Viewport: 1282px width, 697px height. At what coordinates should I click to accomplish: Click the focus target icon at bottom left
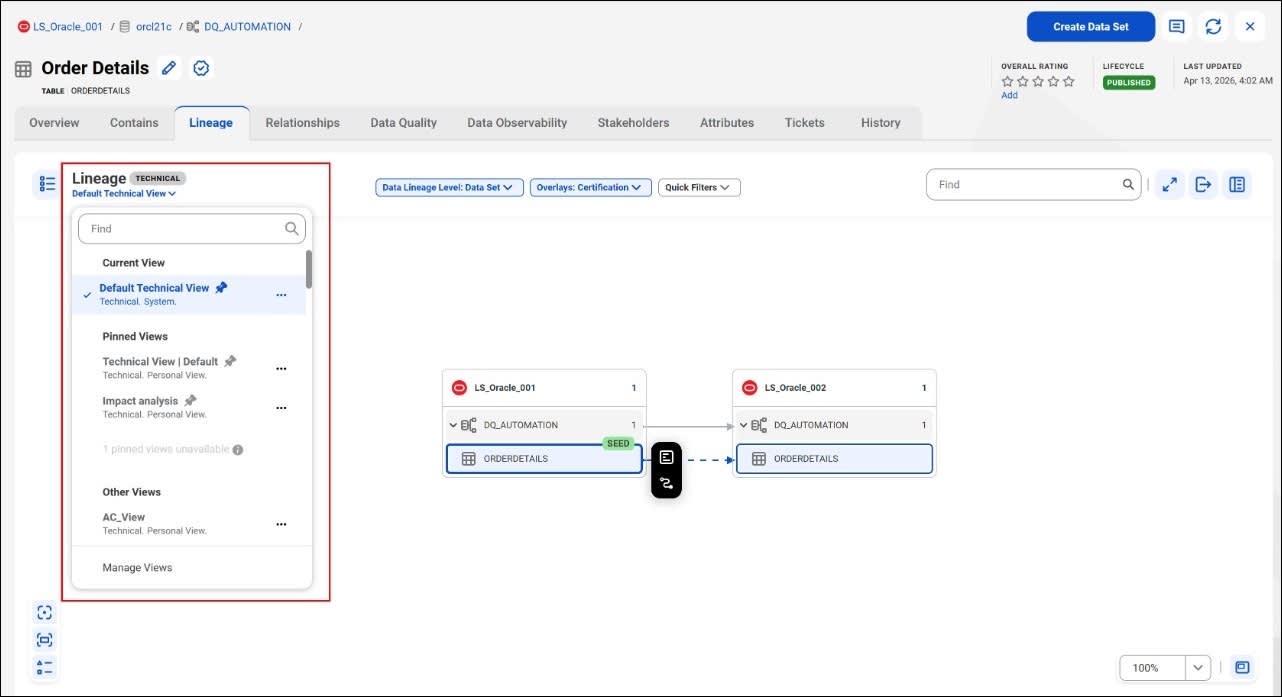tap(44, 612)
